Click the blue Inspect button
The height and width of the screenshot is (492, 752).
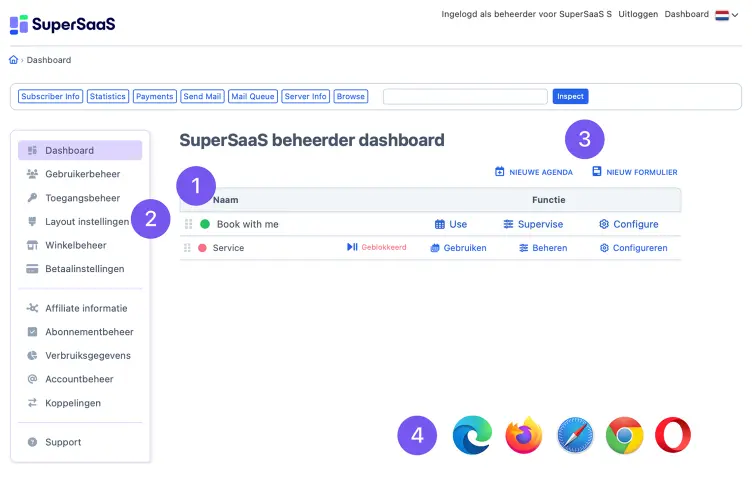pyautogui.click(x=570, y=96)
